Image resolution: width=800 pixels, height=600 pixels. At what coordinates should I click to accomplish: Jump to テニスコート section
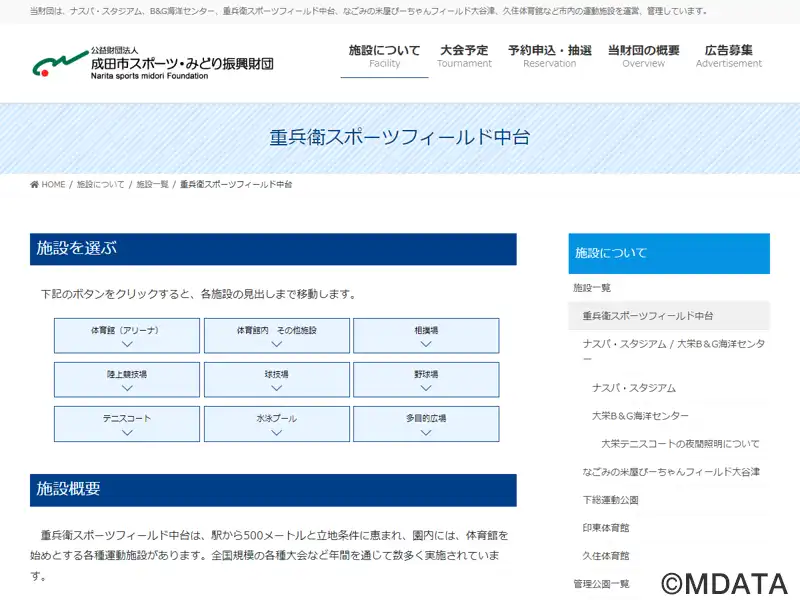tap(127, 424)
